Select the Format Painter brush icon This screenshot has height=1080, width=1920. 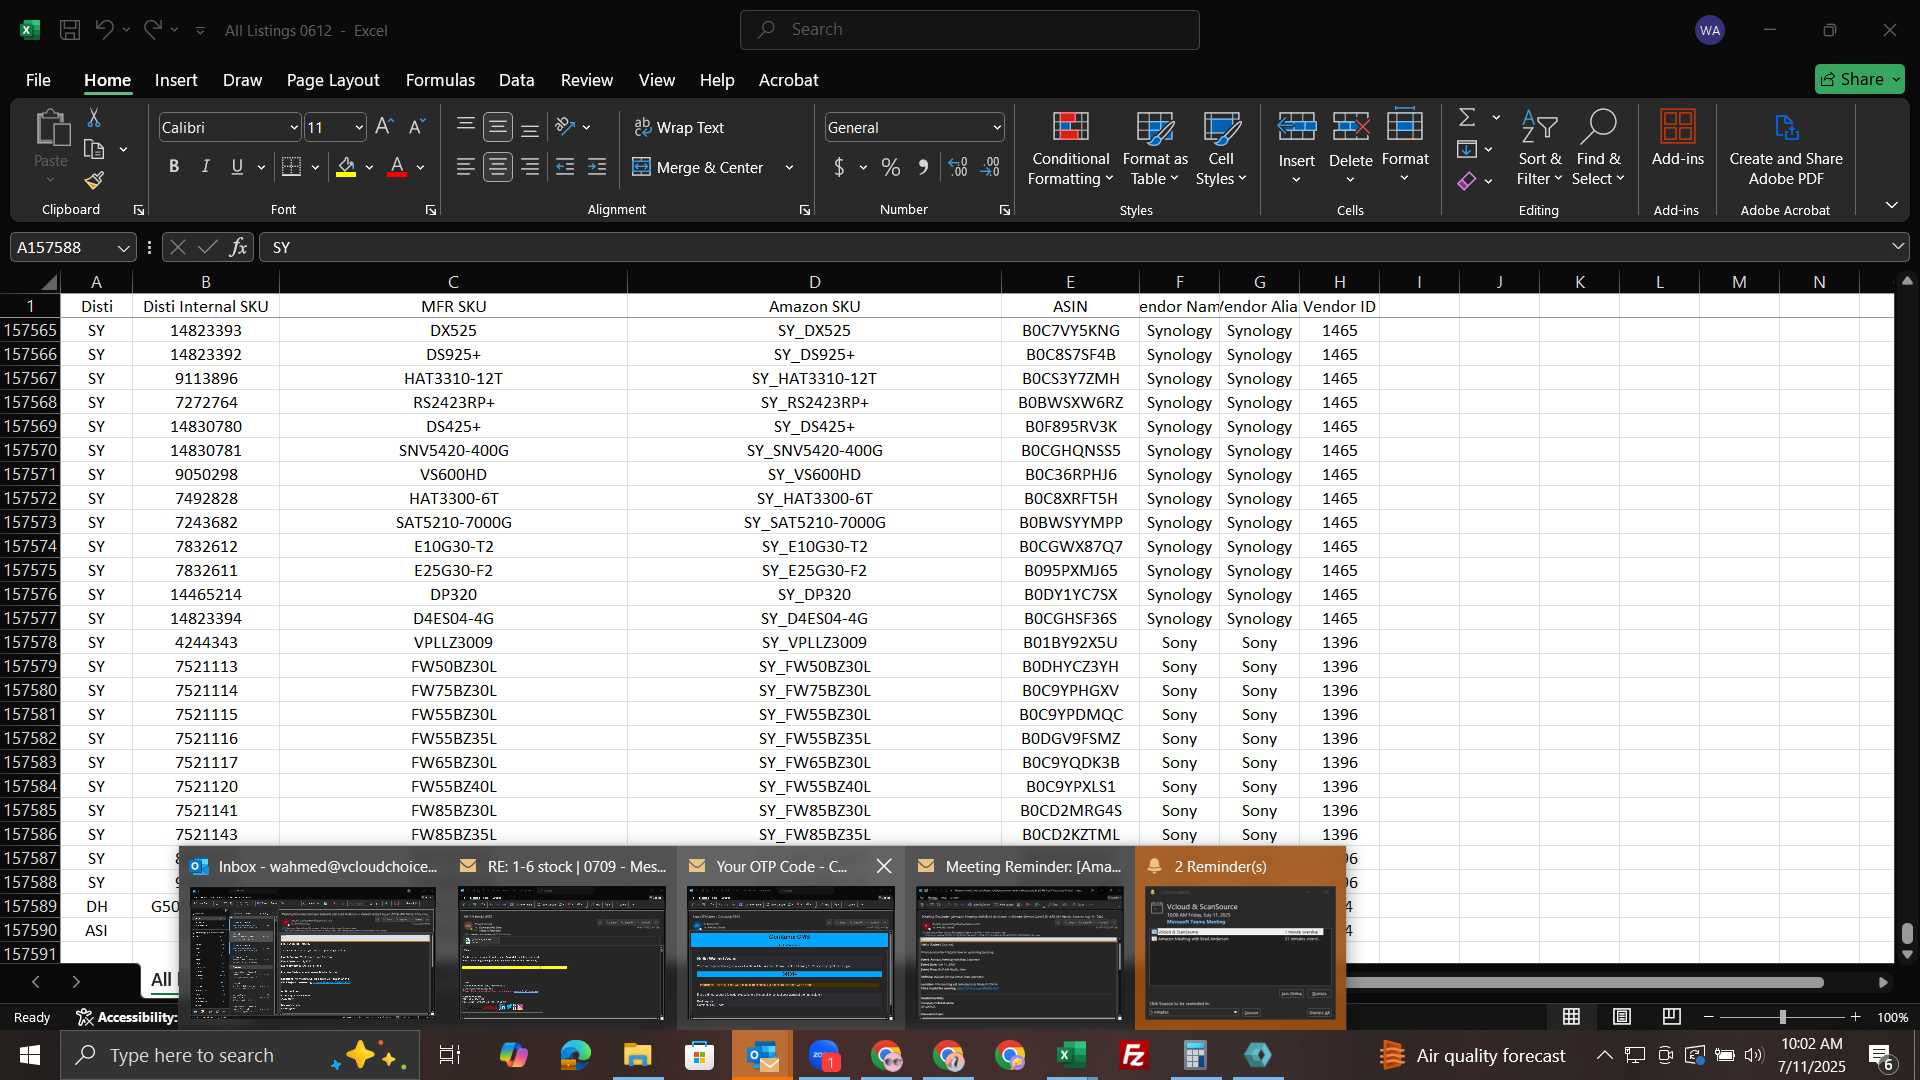[x=94, y=180]
